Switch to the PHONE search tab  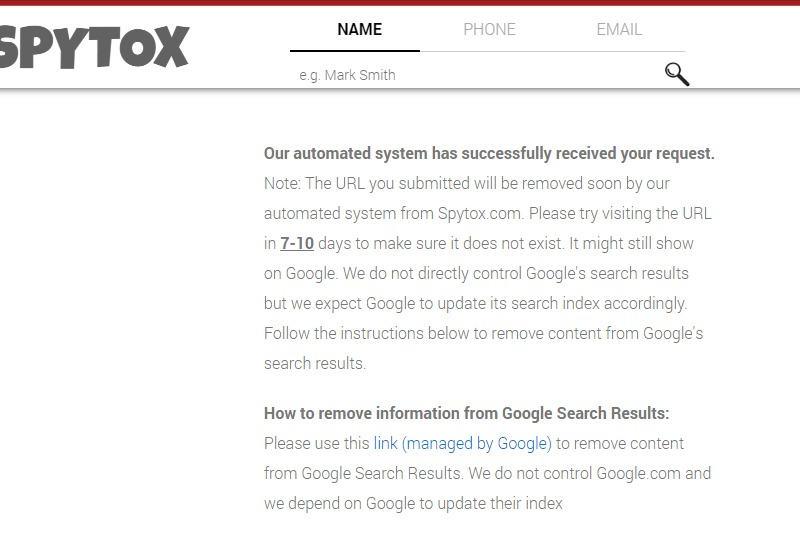pos(489,30)
